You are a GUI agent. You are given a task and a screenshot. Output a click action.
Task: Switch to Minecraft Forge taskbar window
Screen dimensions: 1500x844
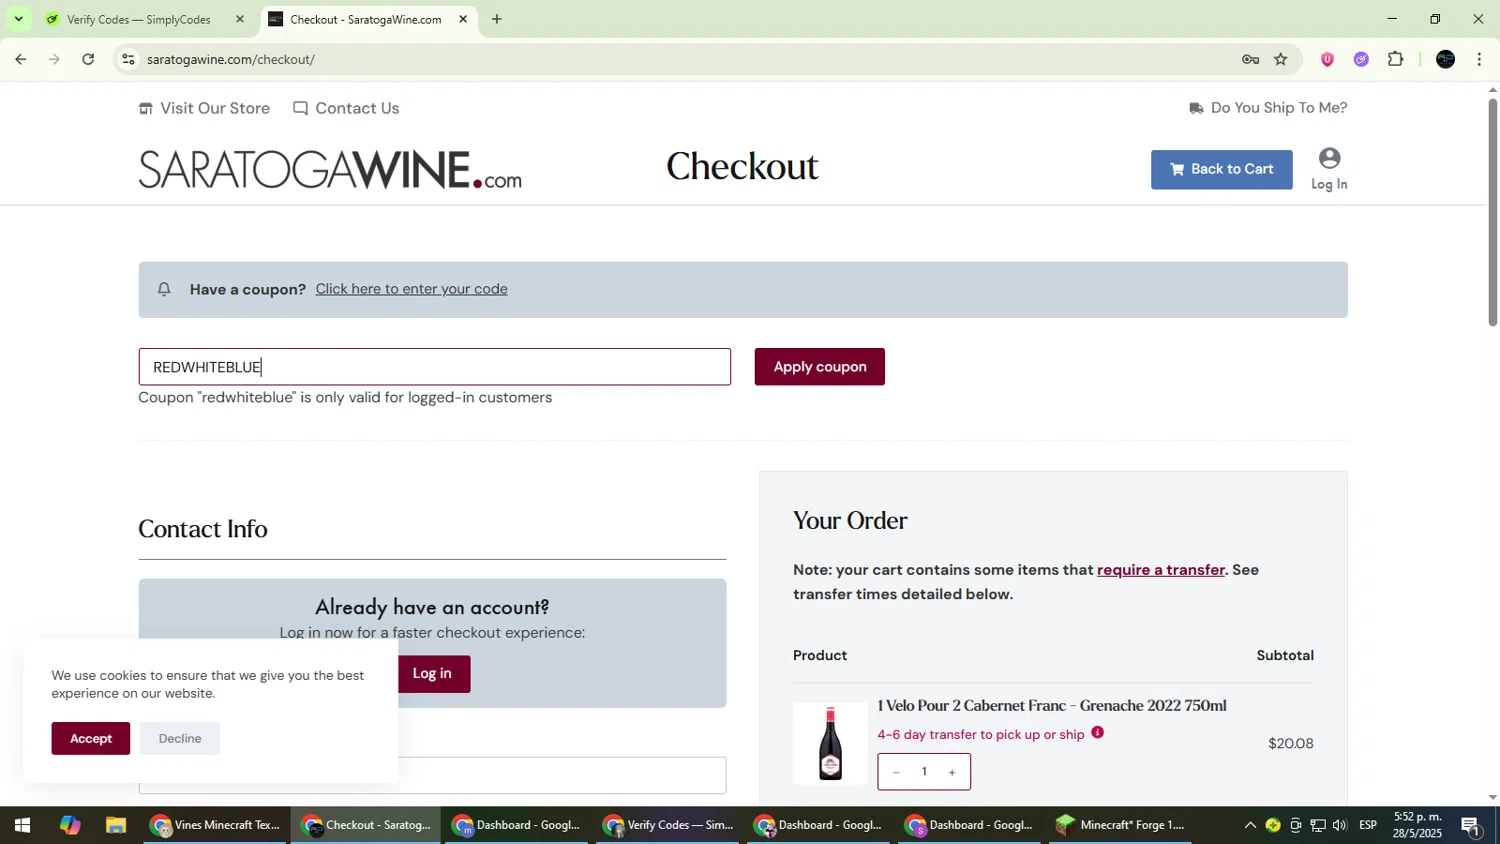click(x=1120, y=825)
